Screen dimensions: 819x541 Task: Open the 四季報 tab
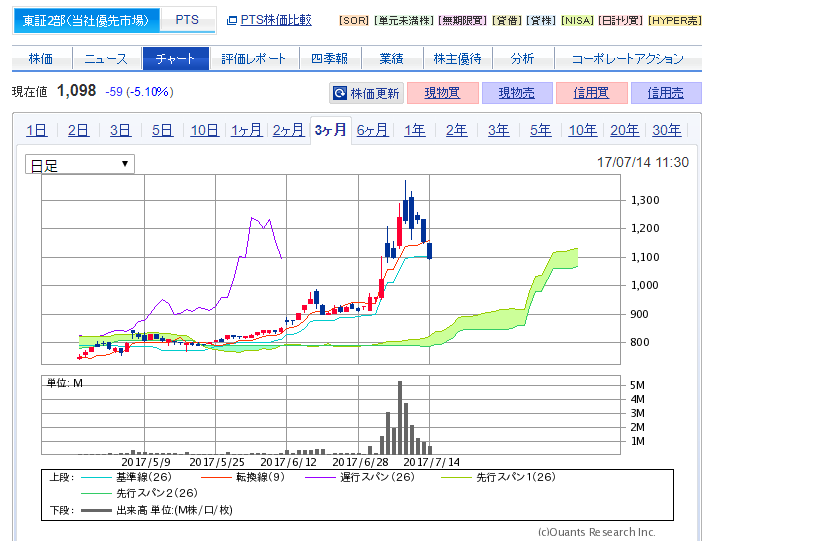(330, 58)
